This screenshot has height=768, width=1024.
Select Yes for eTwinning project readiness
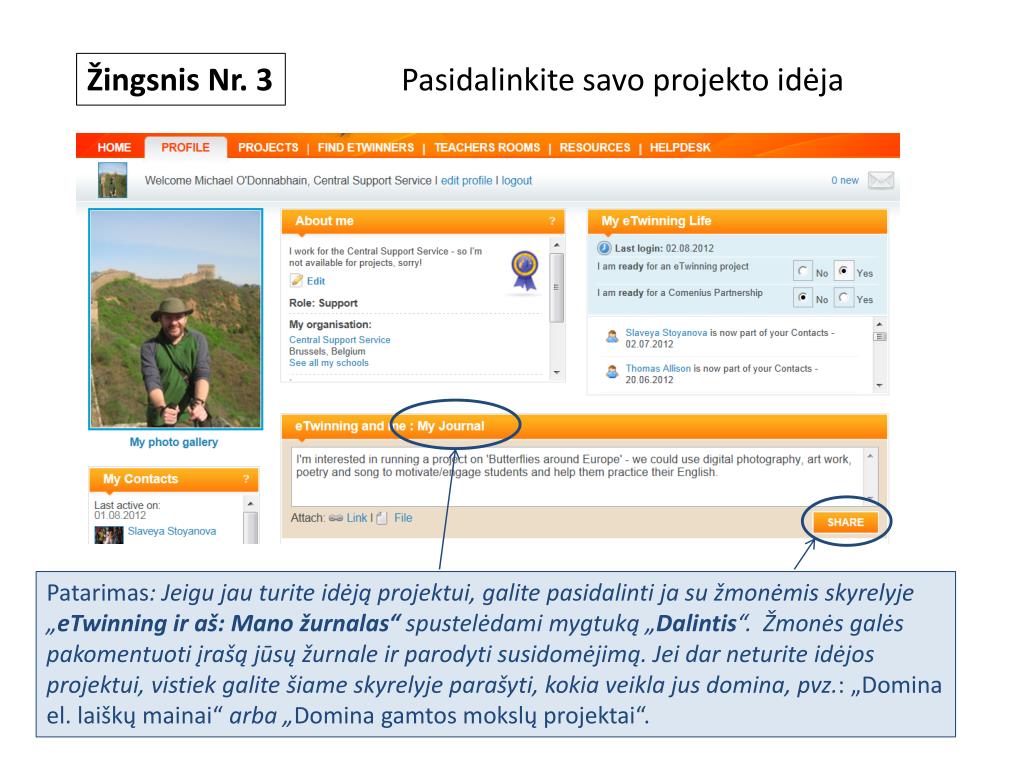point(844,271)
